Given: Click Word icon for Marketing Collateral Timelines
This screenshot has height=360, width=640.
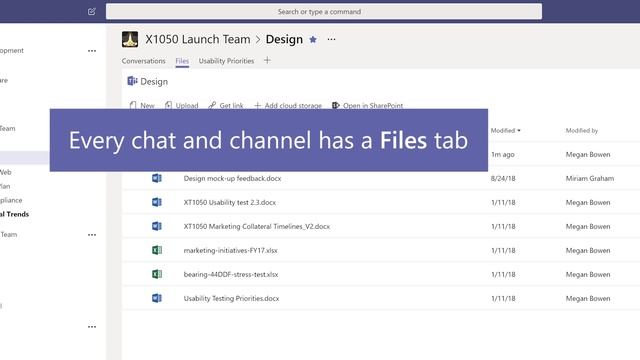Looking at the screenshot, I should [x=157, y=226].
